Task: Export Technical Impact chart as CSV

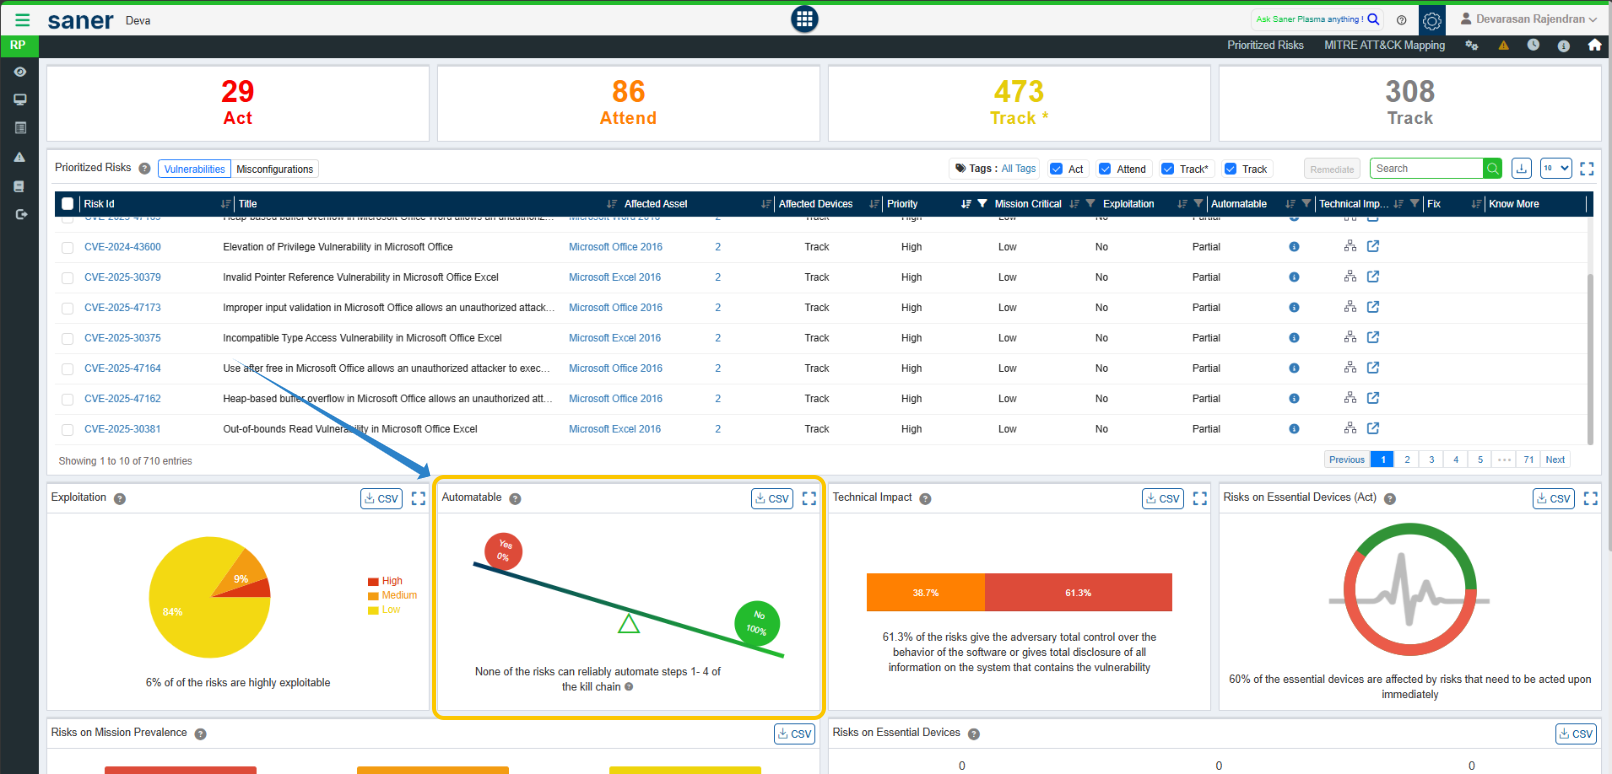Action: pos(1163,498)
